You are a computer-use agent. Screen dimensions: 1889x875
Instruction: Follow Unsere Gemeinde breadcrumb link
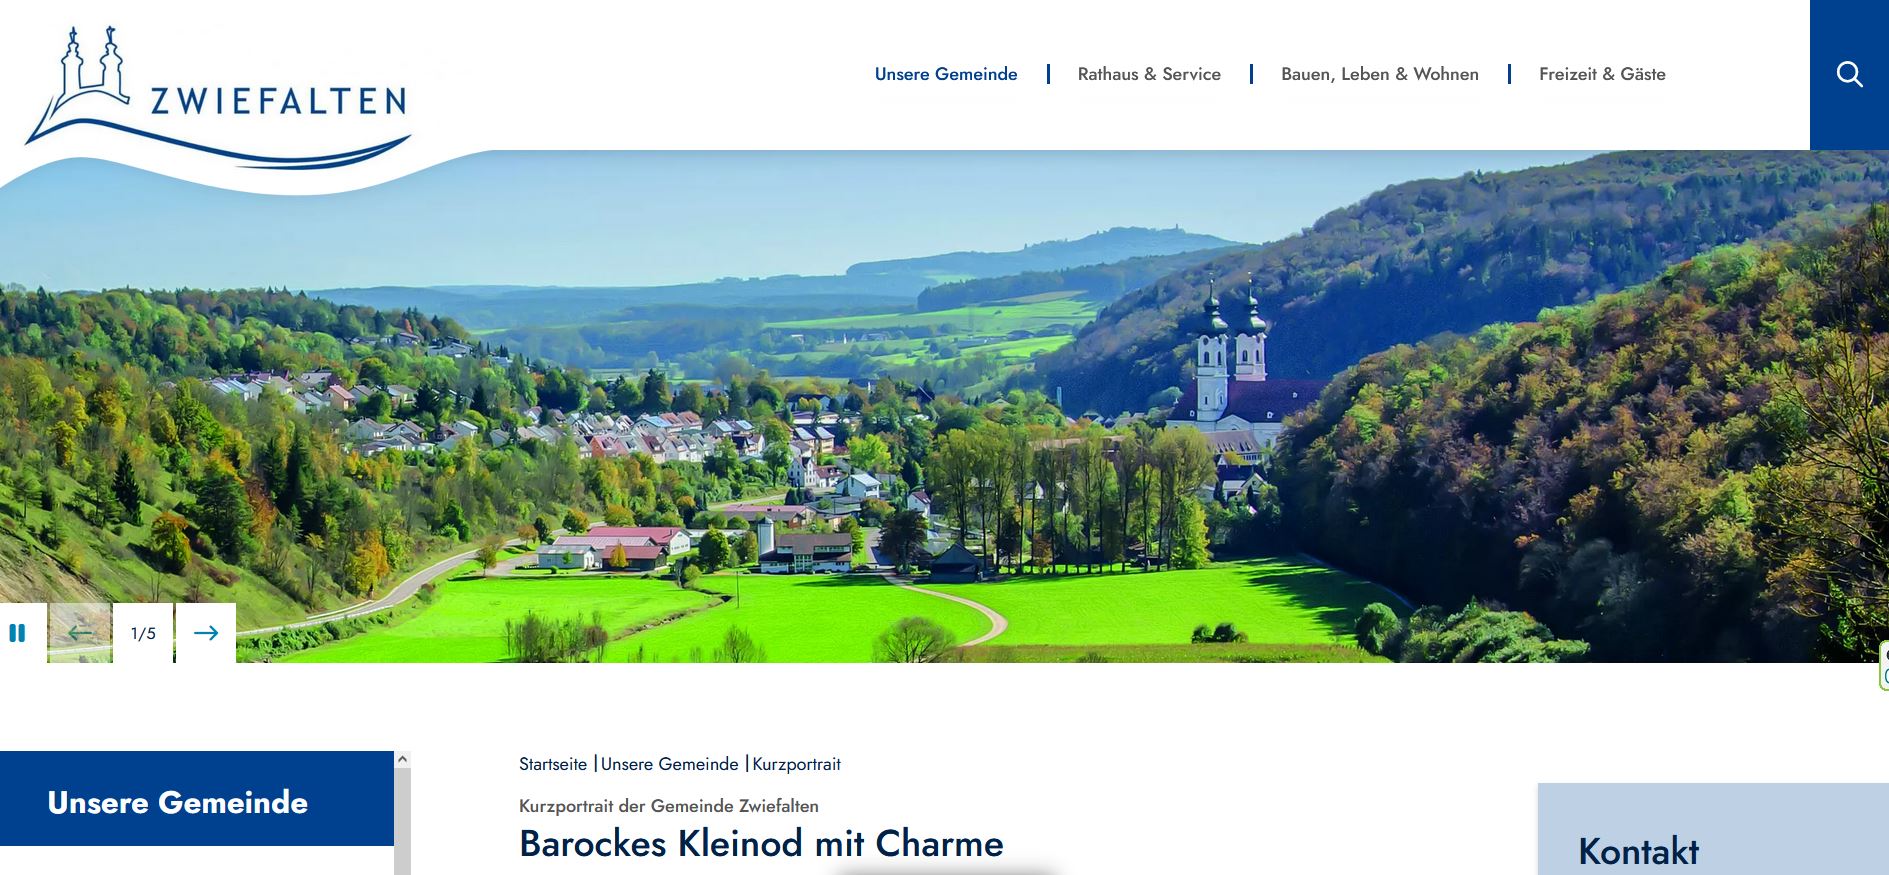pyautogui.click(x=669, y=764)
